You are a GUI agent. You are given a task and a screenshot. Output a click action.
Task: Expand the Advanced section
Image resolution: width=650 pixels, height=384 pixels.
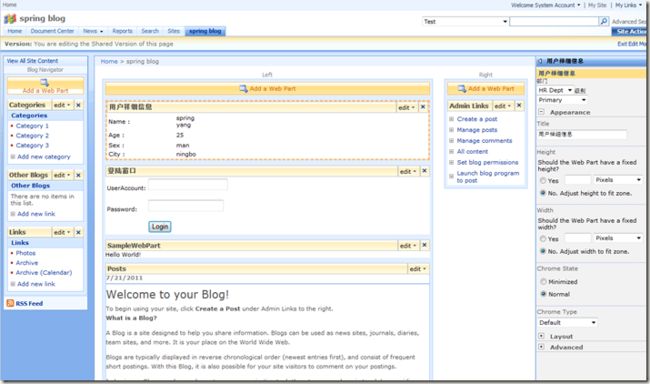tap(541, 347)
